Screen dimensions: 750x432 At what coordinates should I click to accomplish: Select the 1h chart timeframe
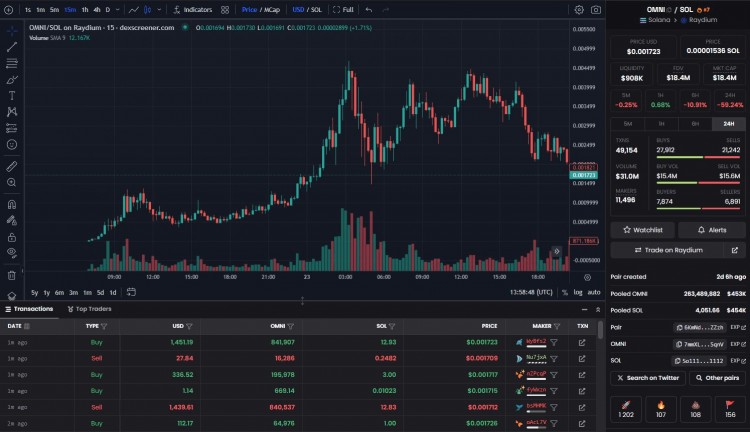84,9
